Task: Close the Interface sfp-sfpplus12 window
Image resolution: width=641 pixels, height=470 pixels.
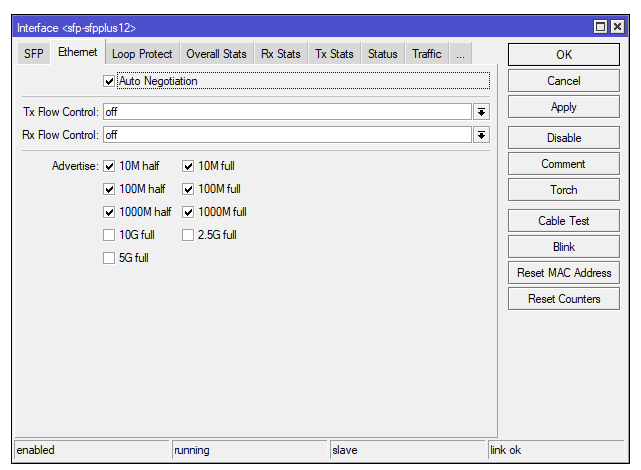Action: click(617, 27)
